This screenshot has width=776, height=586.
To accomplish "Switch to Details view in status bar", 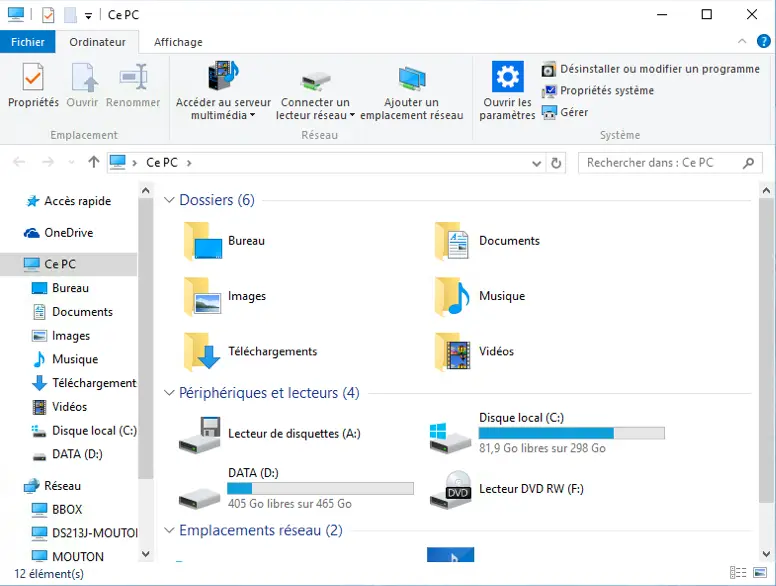I will coord(738,573).
